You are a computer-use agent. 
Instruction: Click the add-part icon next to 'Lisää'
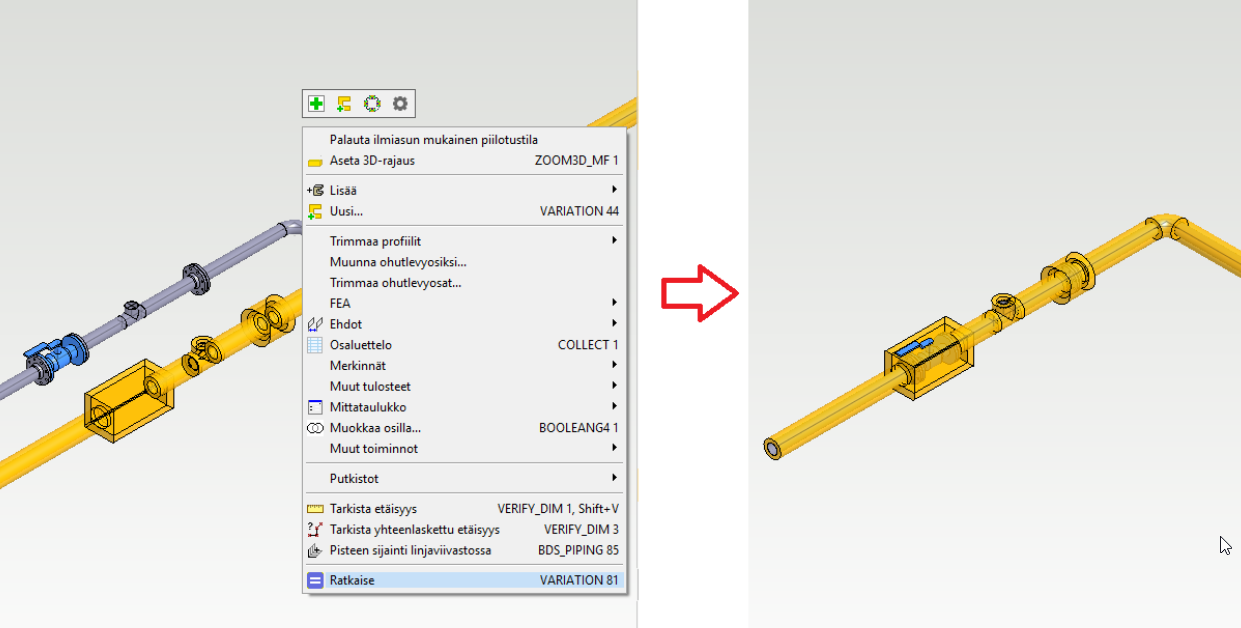(x=315, y=190)
